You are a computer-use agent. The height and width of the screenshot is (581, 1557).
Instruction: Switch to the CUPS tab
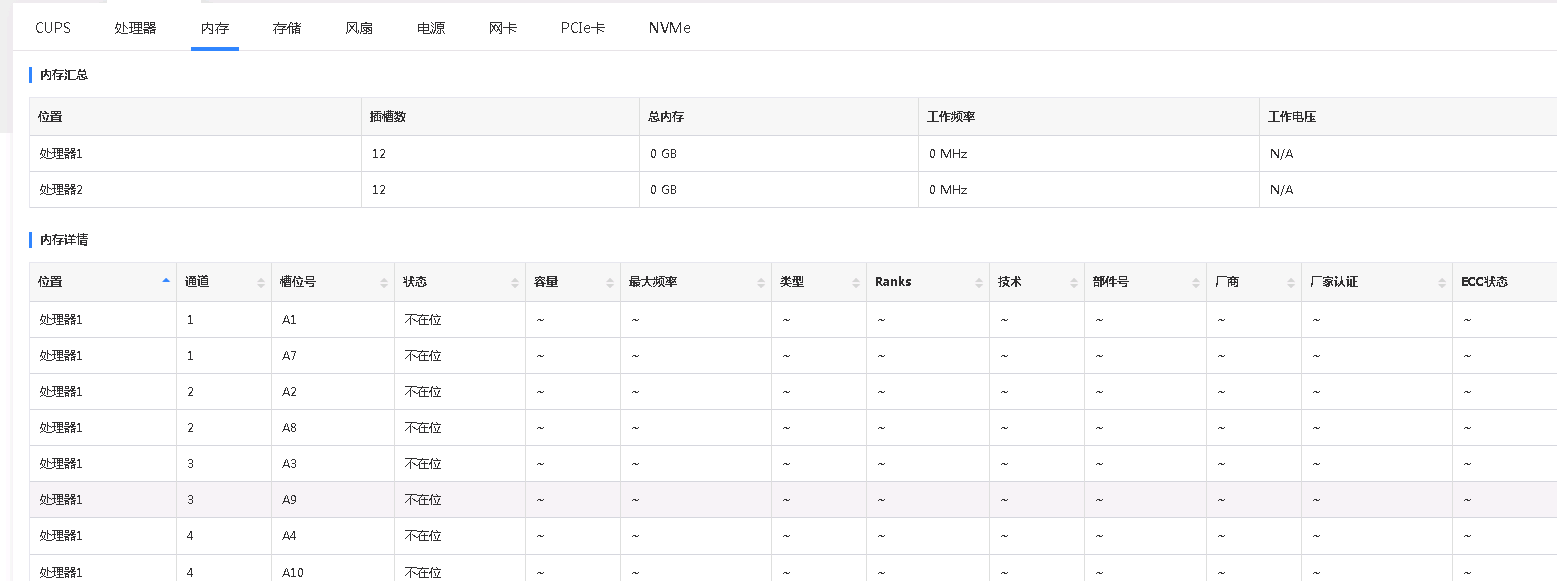tap(53, 28)
